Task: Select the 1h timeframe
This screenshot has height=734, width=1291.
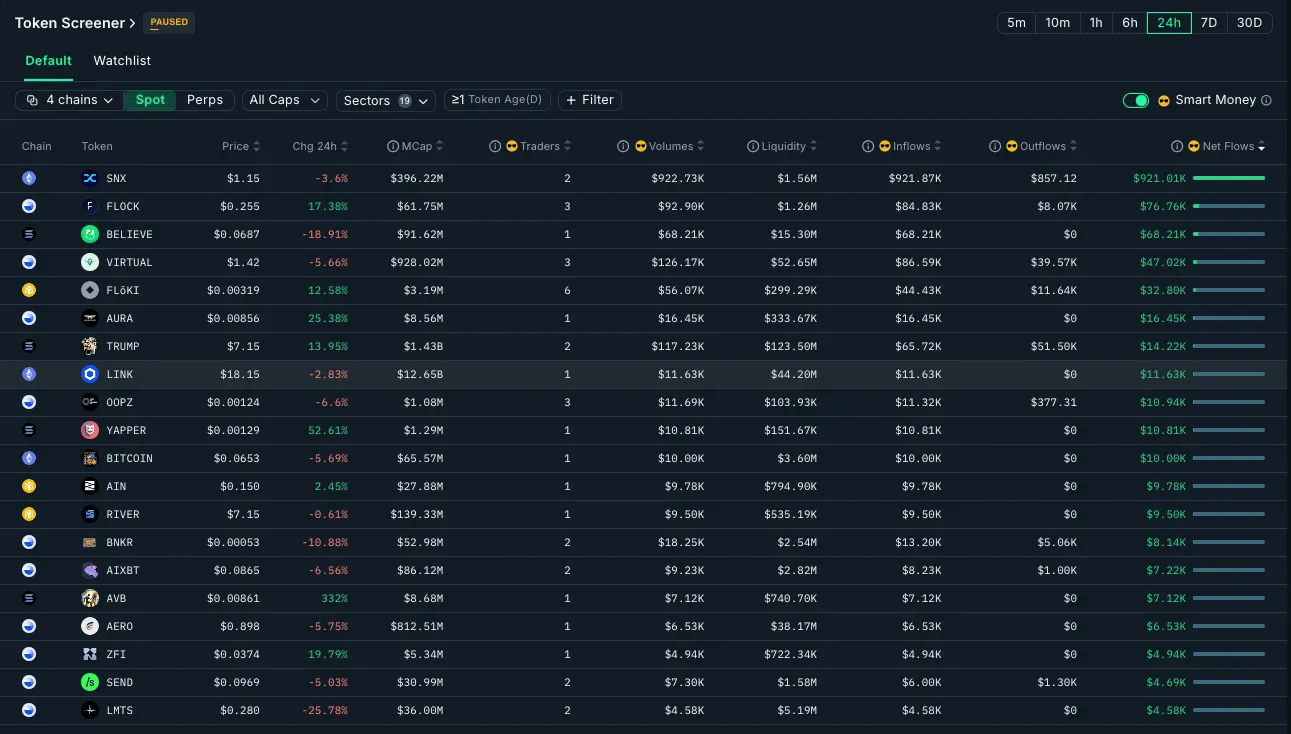Action: pyautogui.click(x=1096, y=22)
